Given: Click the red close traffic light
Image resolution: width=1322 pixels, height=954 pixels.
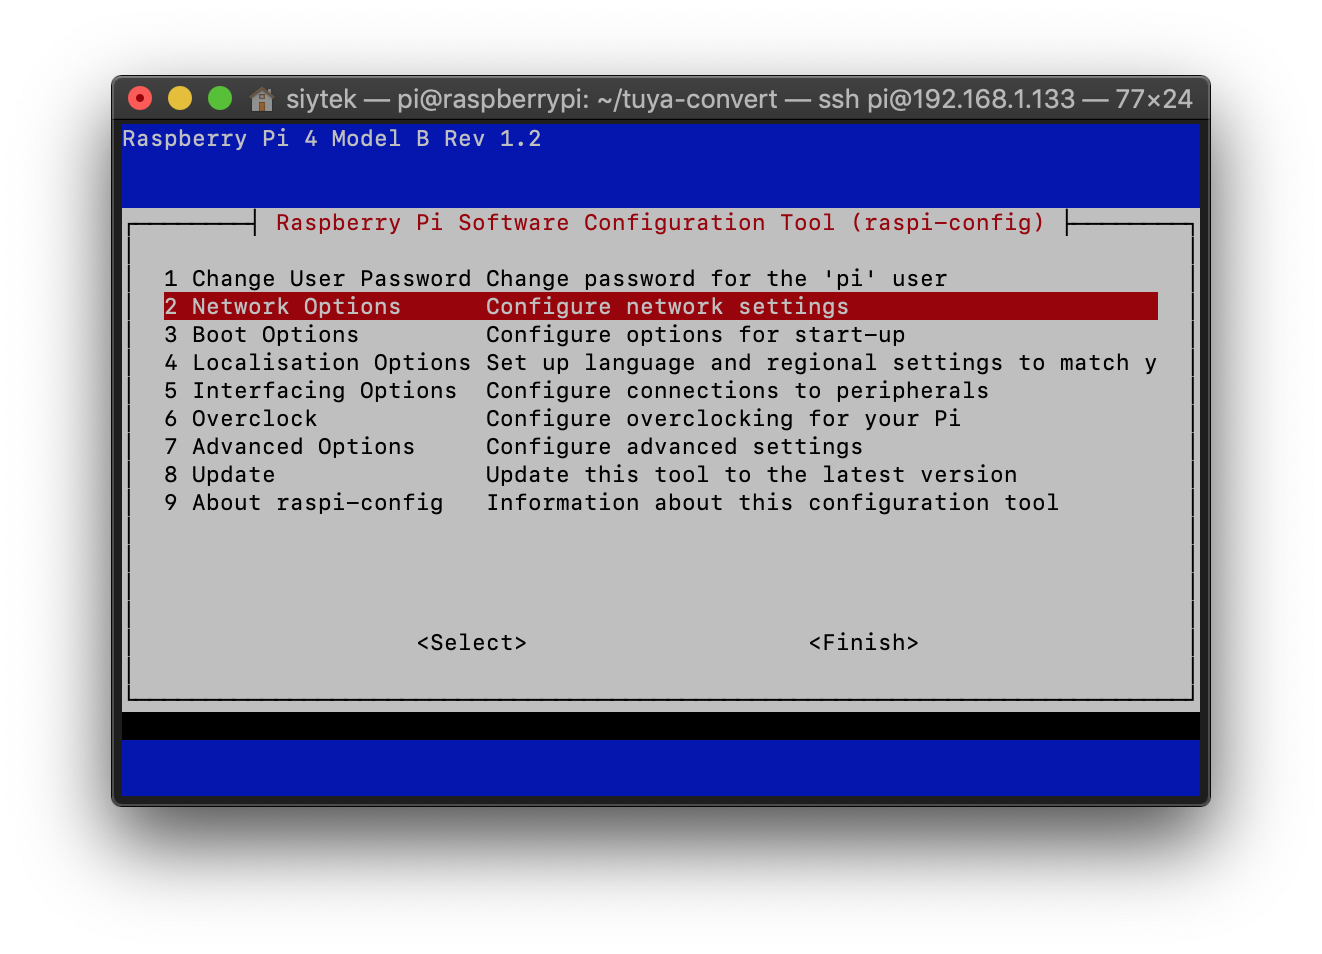Looking at the screenshot, I should click(x=140, y=98).
